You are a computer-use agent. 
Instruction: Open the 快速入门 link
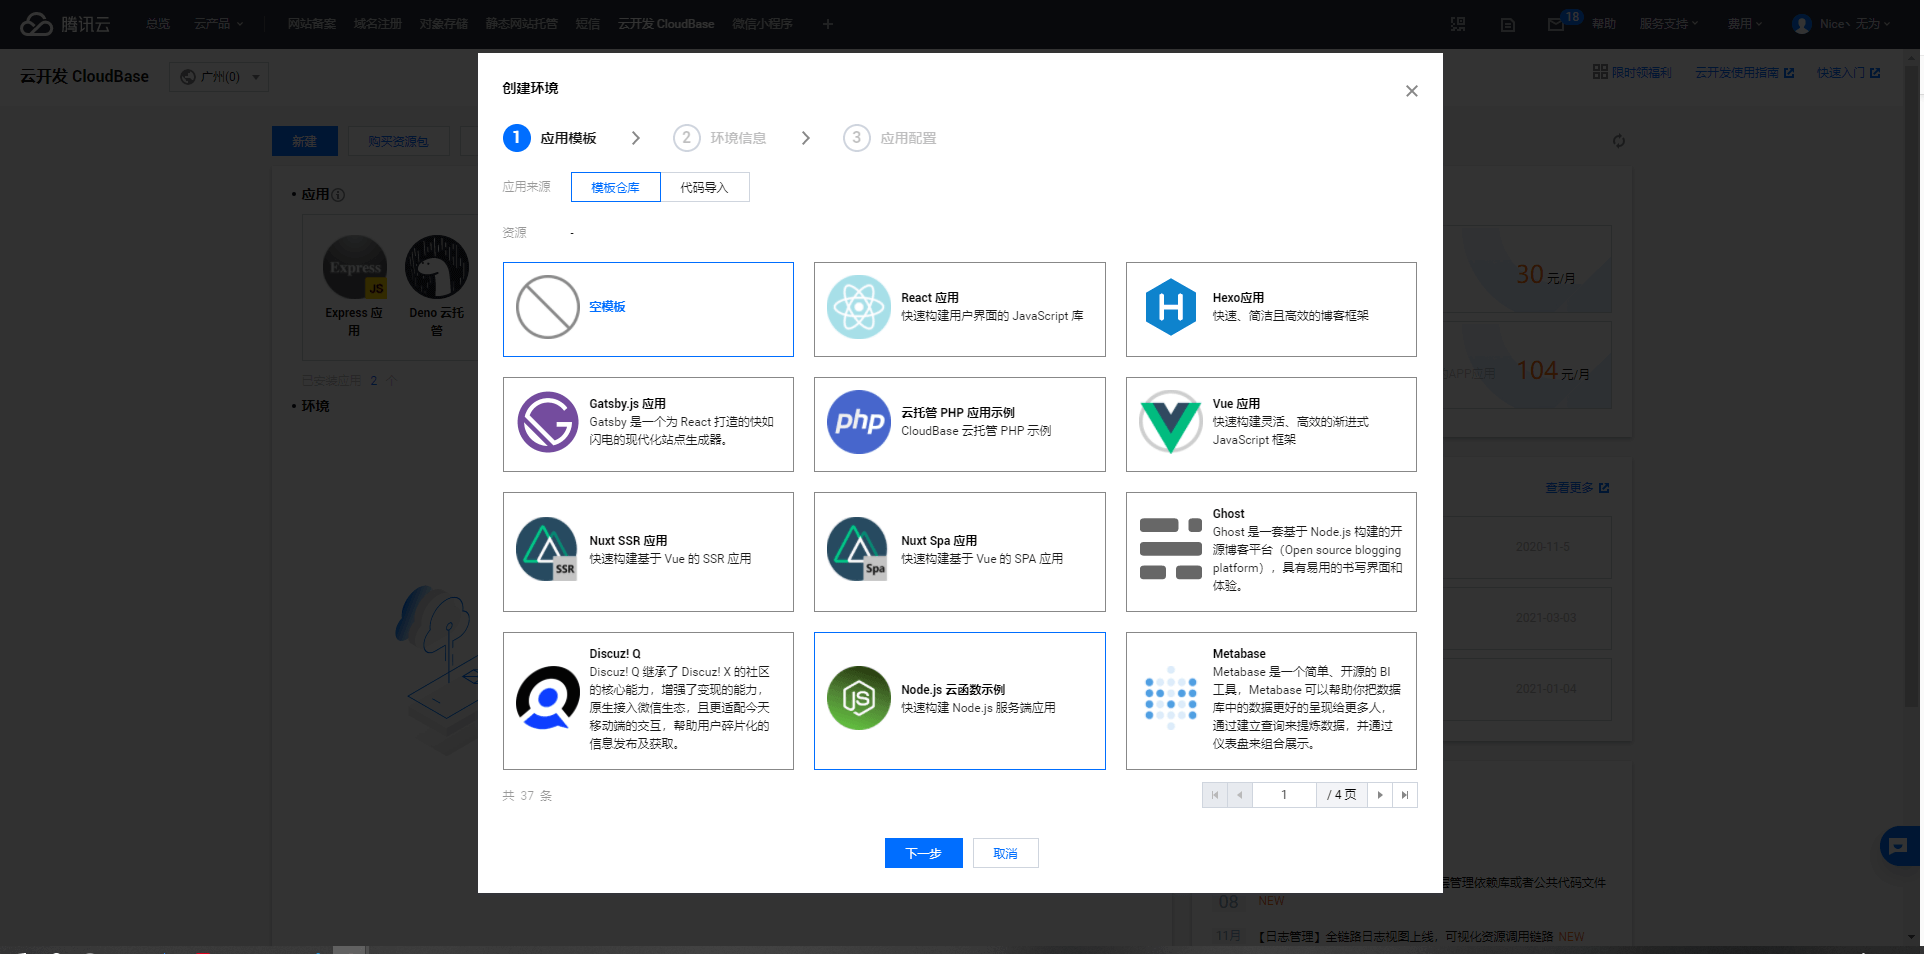(x=1848, y=73)
